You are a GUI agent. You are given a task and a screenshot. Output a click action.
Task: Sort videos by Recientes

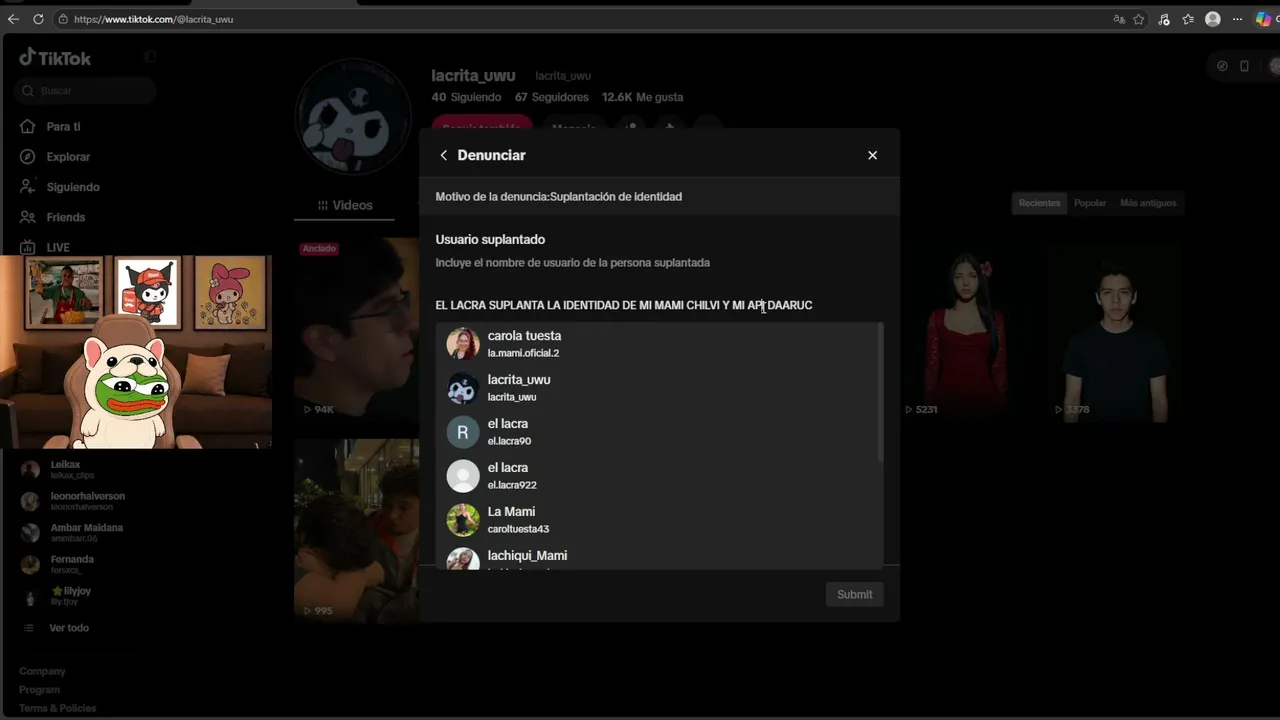1039,203
